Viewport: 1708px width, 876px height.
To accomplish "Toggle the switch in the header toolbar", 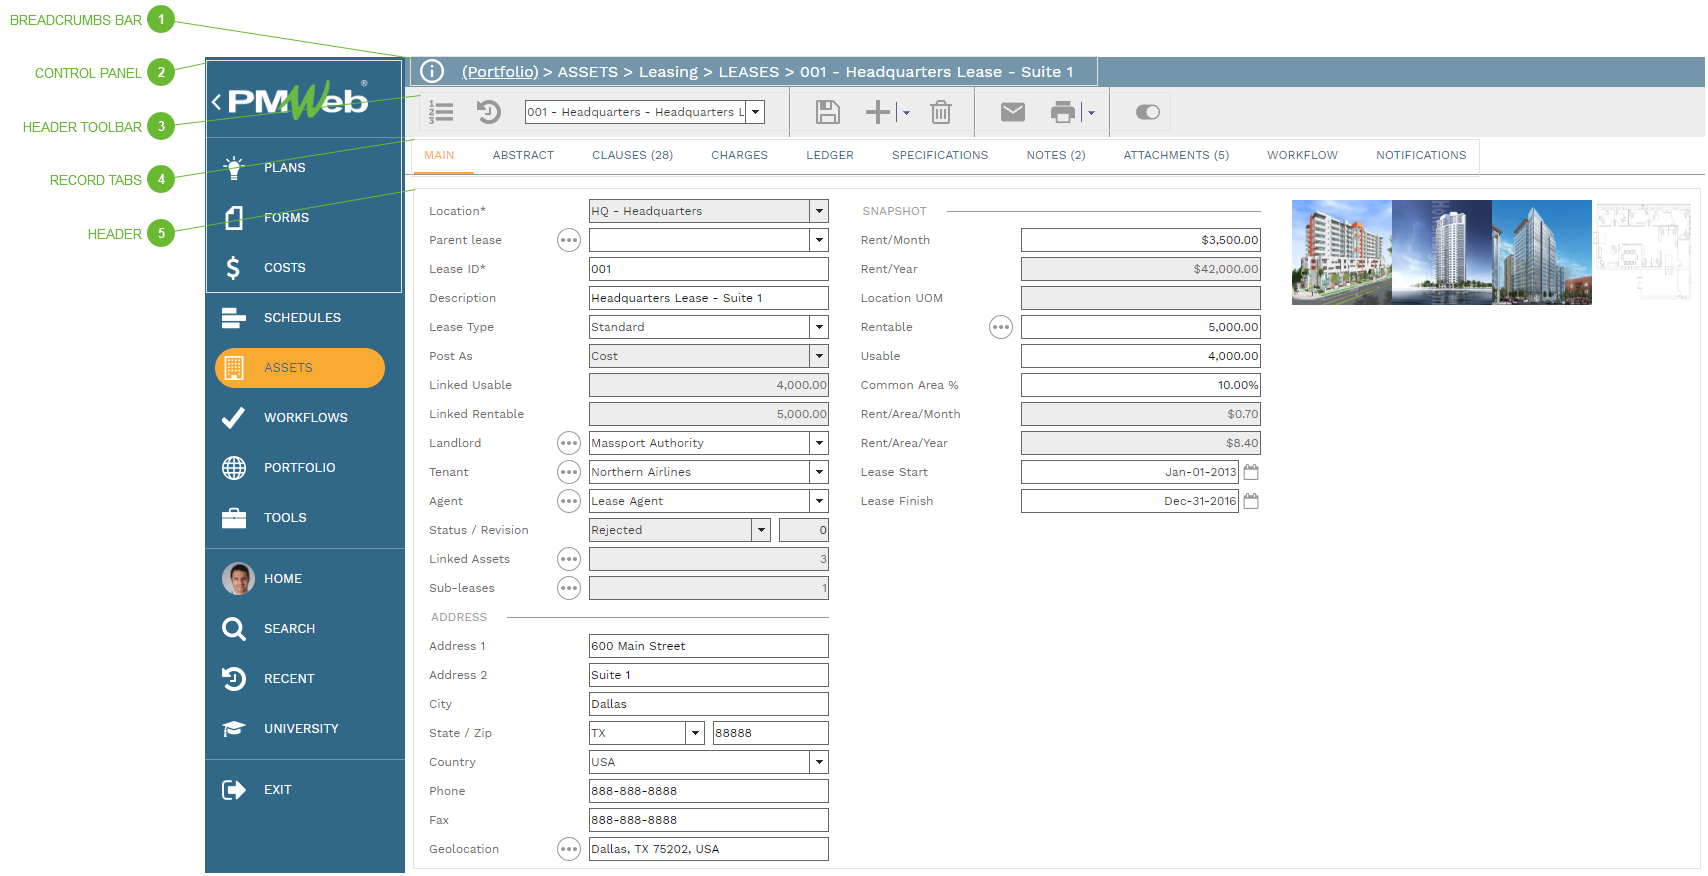I will (x=1147, y=112).
